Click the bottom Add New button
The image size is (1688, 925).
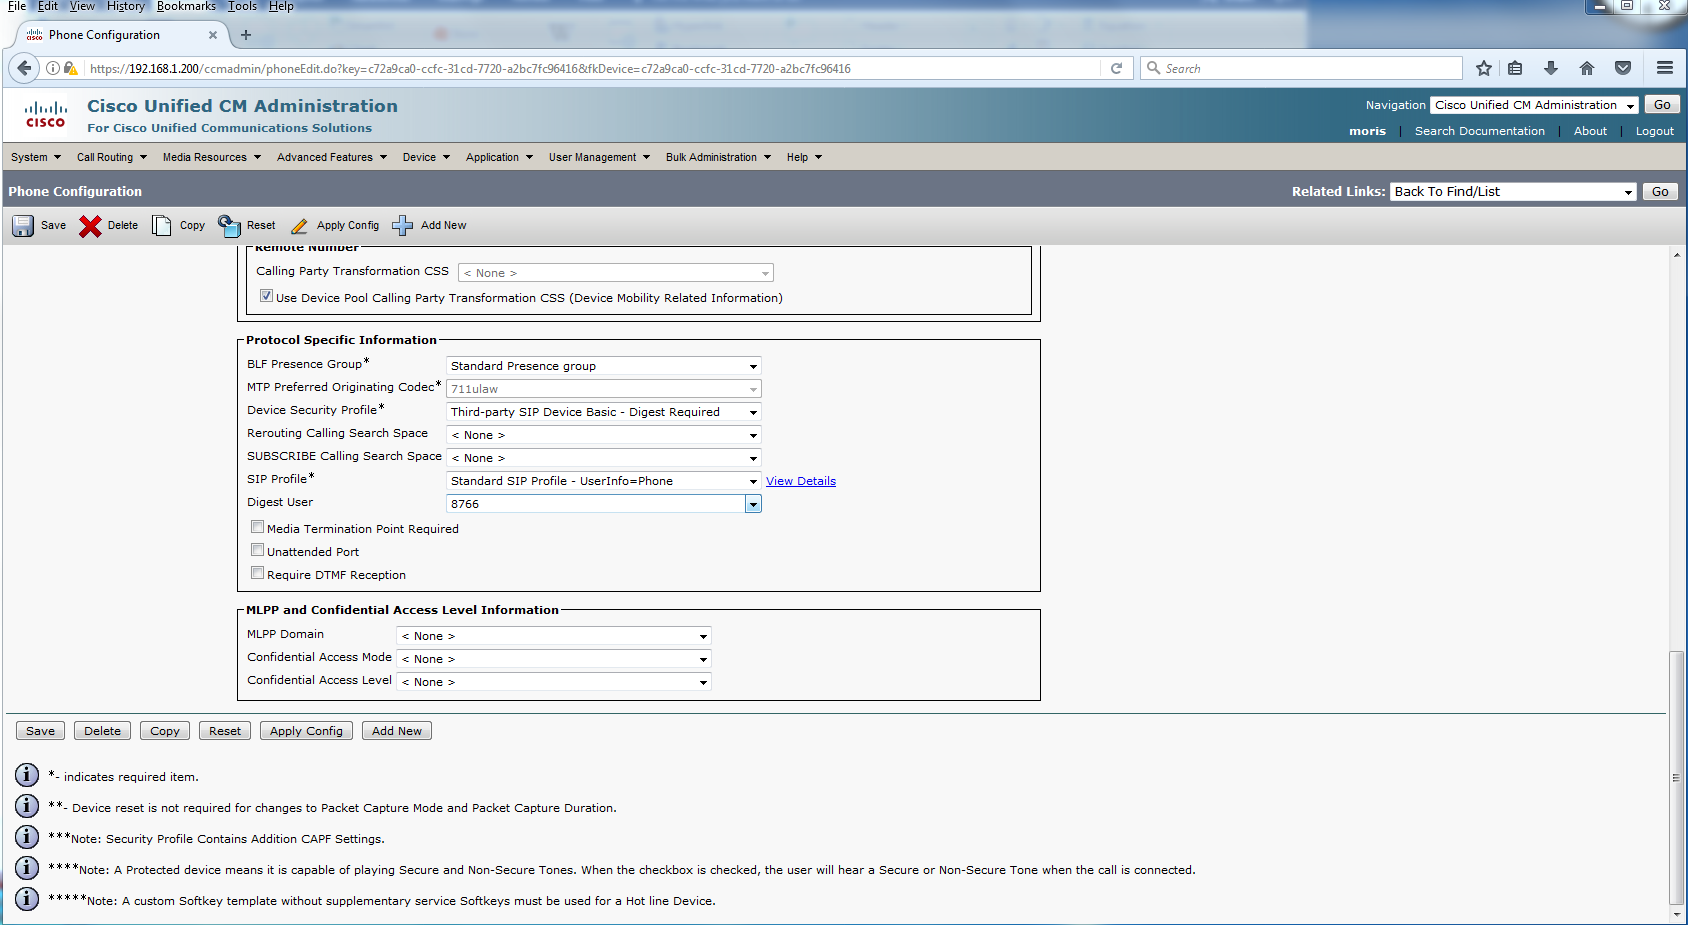coord(397,731)
